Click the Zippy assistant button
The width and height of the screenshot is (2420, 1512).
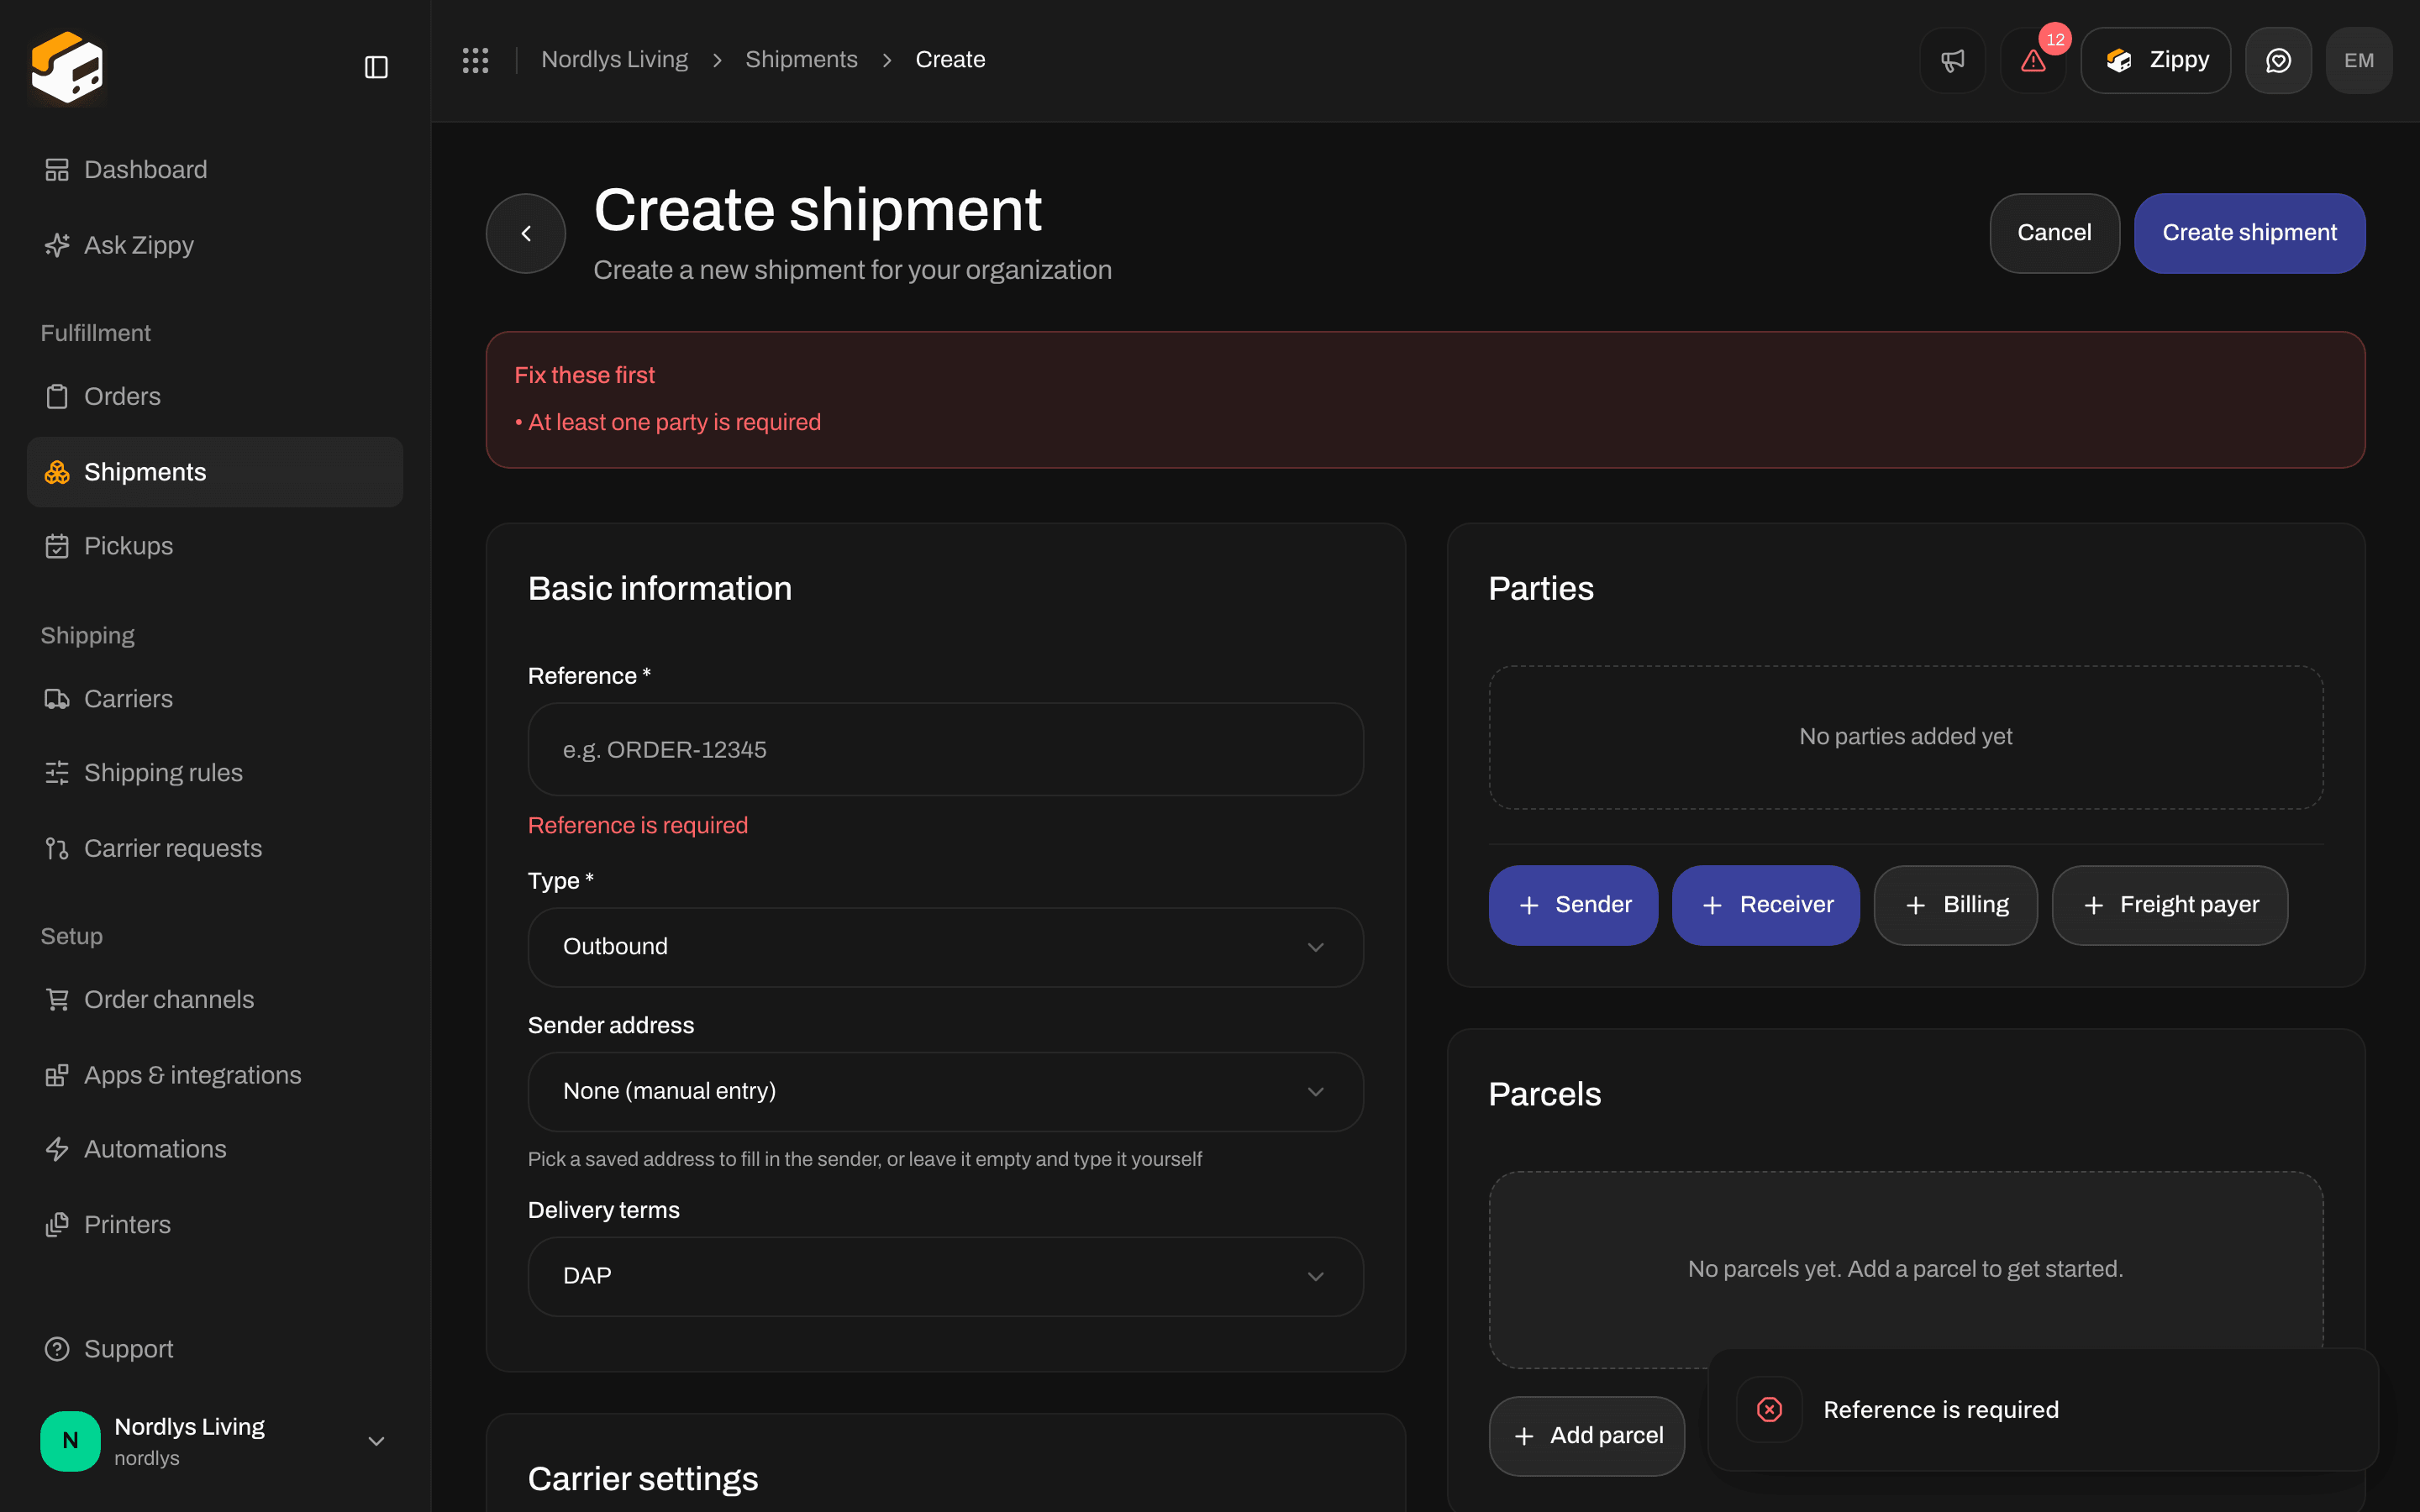click(2155, 60)
